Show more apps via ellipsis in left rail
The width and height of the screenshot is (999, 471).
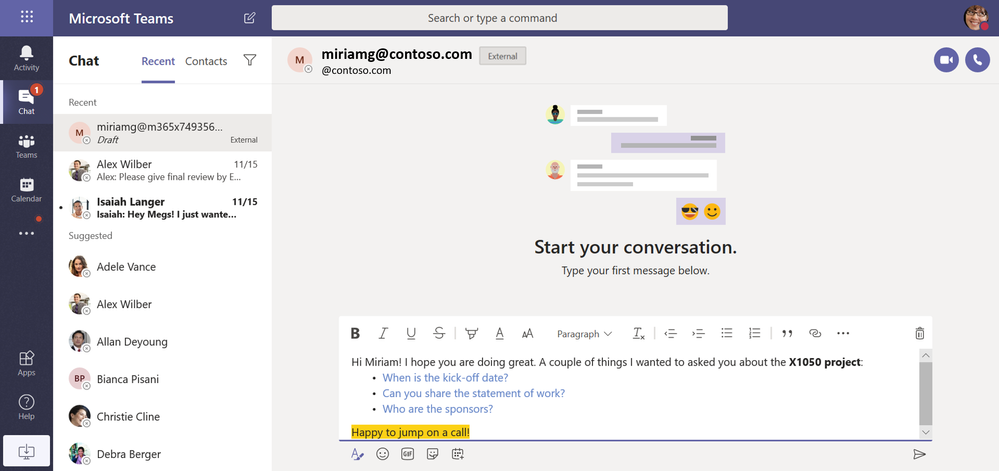coord(26,233)
